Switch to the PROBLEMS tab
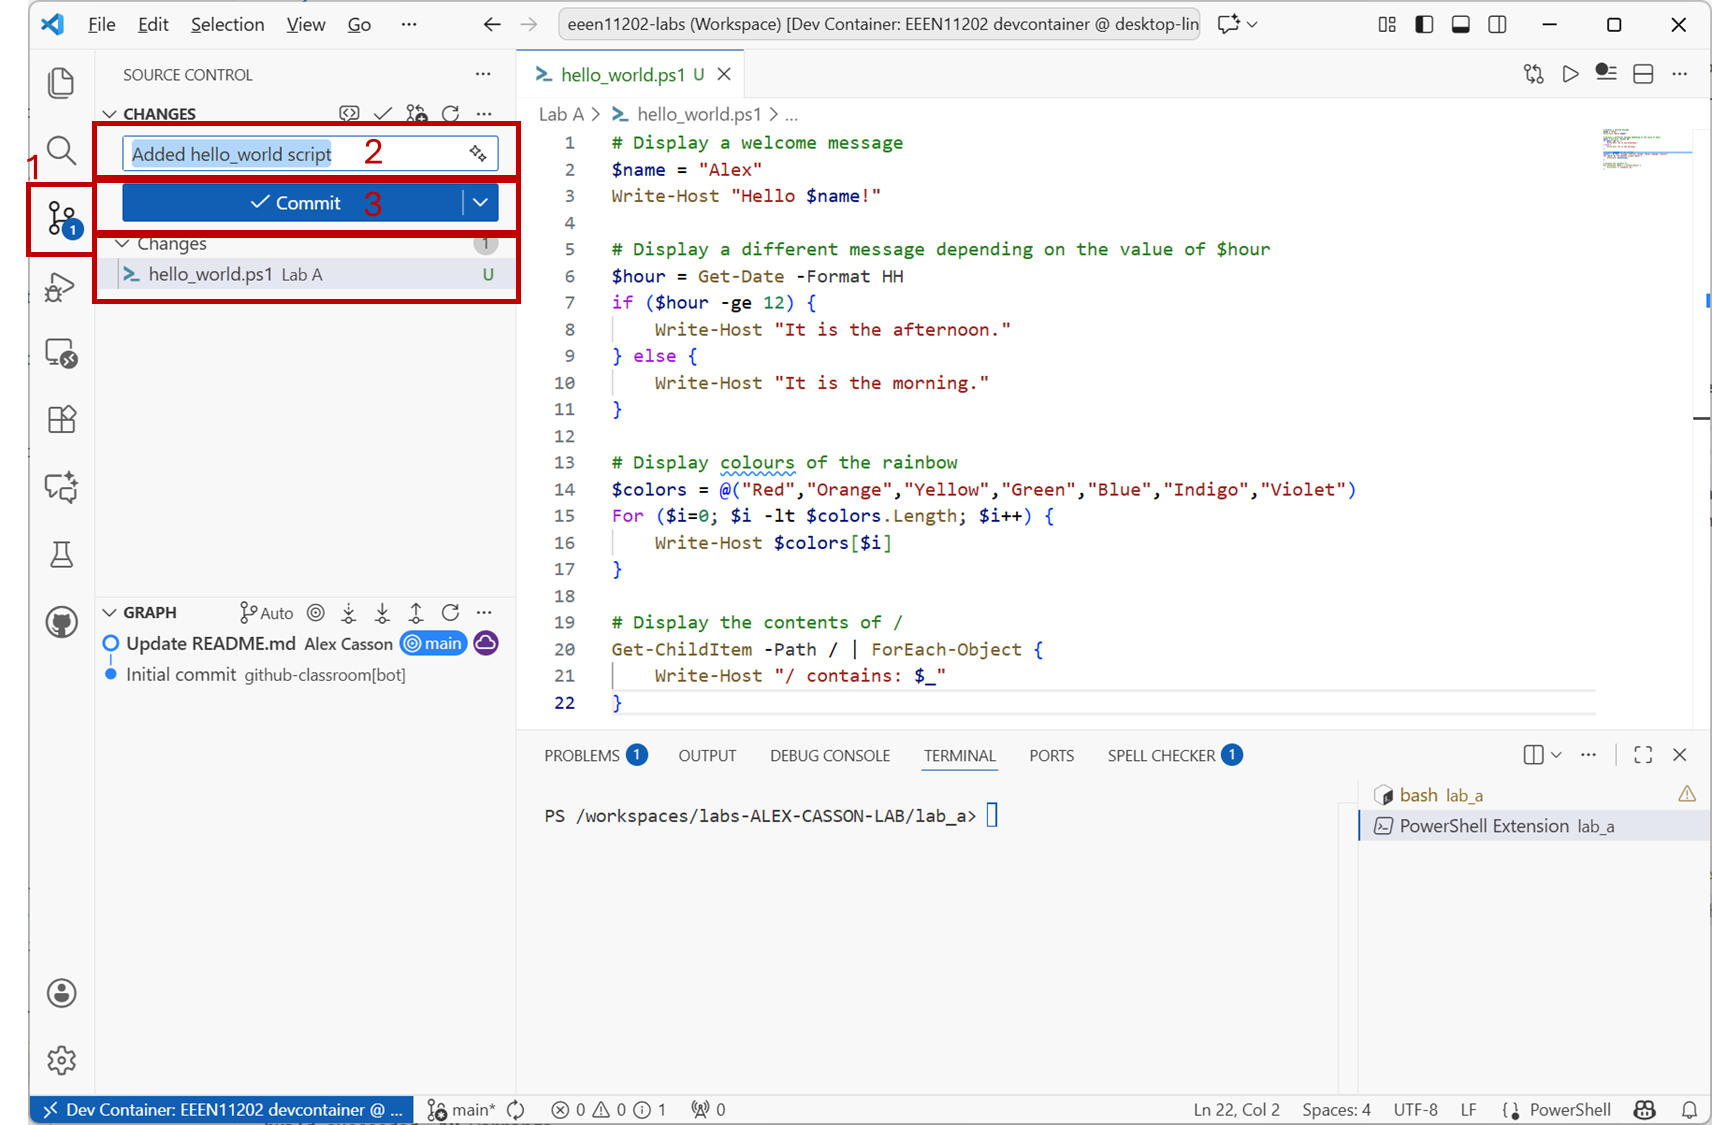 click(582, 756)
